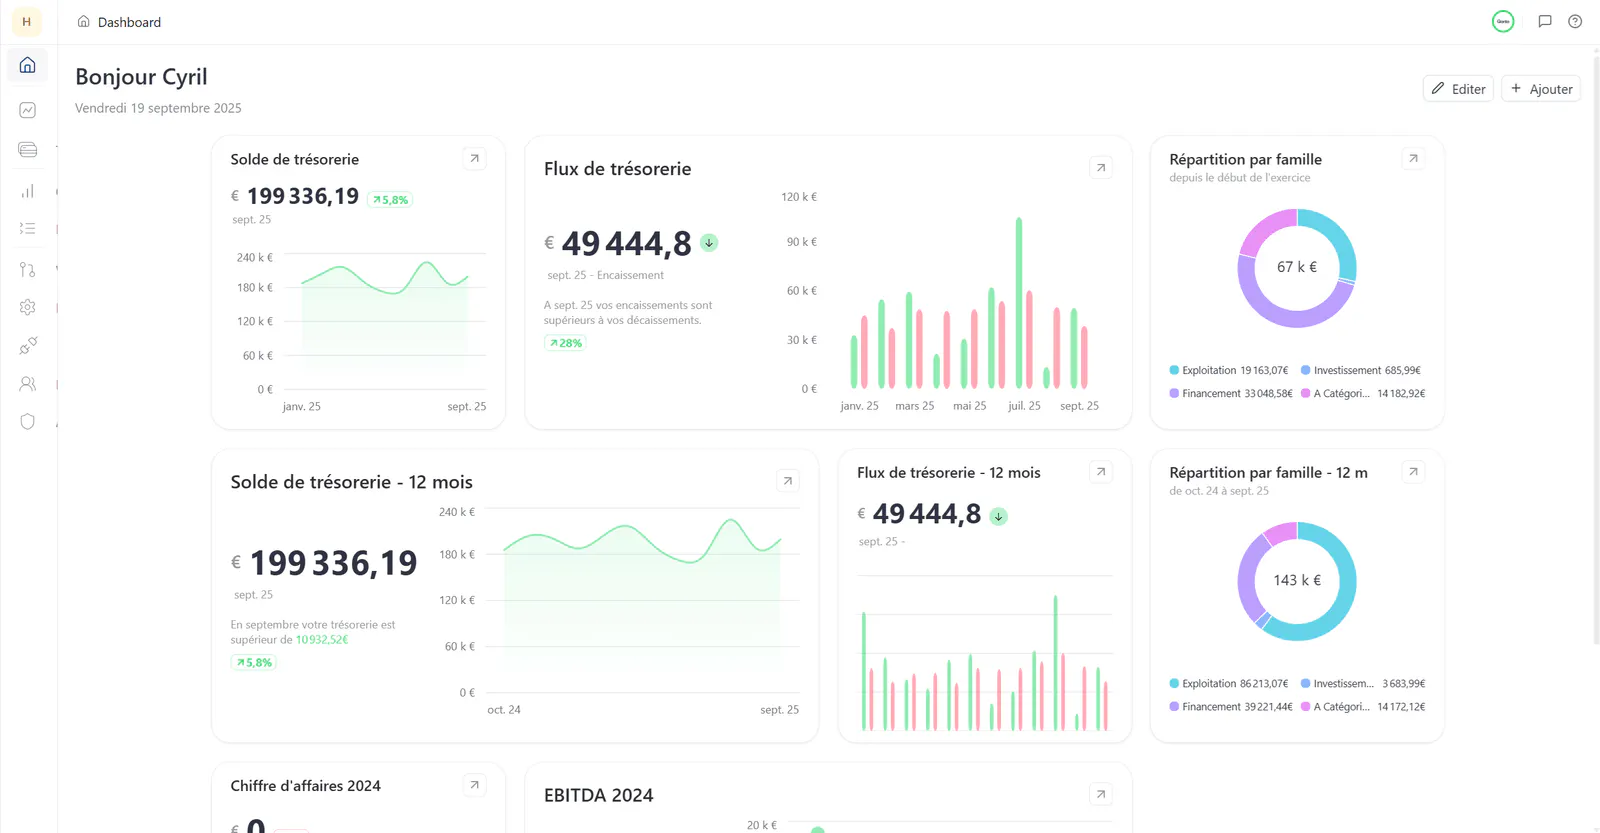Expand the Flux de trésorerie widget
The width and height of the screenshot is (1600, 833).
[1101, 168]
